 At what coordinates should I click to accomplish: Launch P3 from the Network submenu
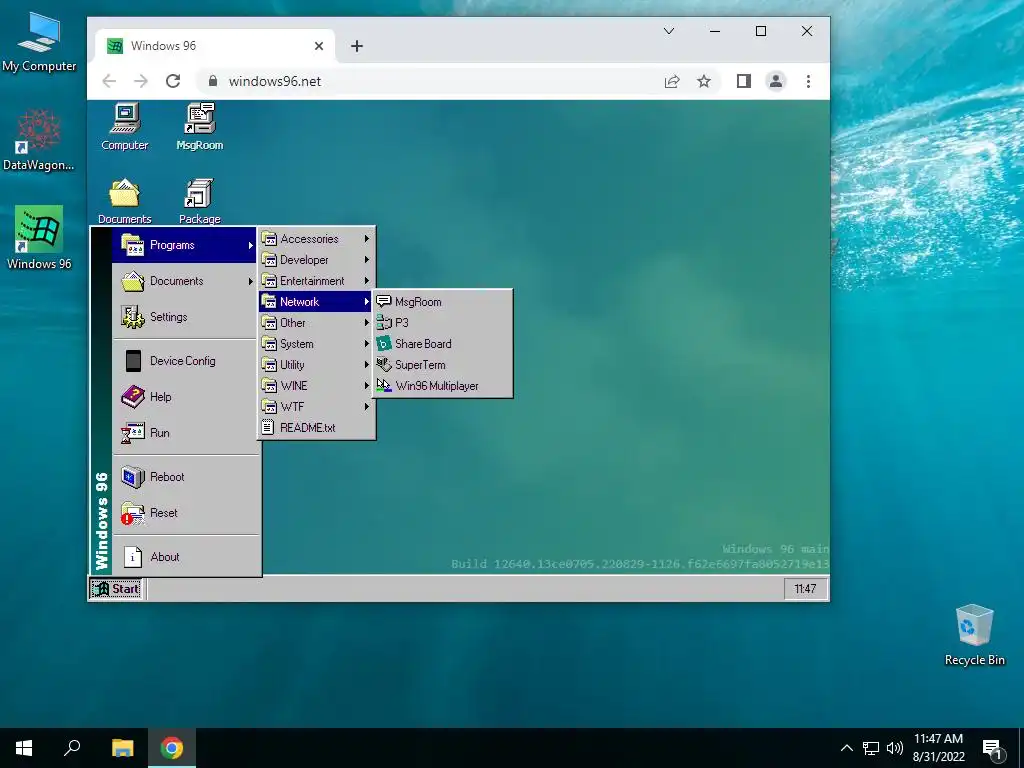pyautogui.click(x=442, y=323)
